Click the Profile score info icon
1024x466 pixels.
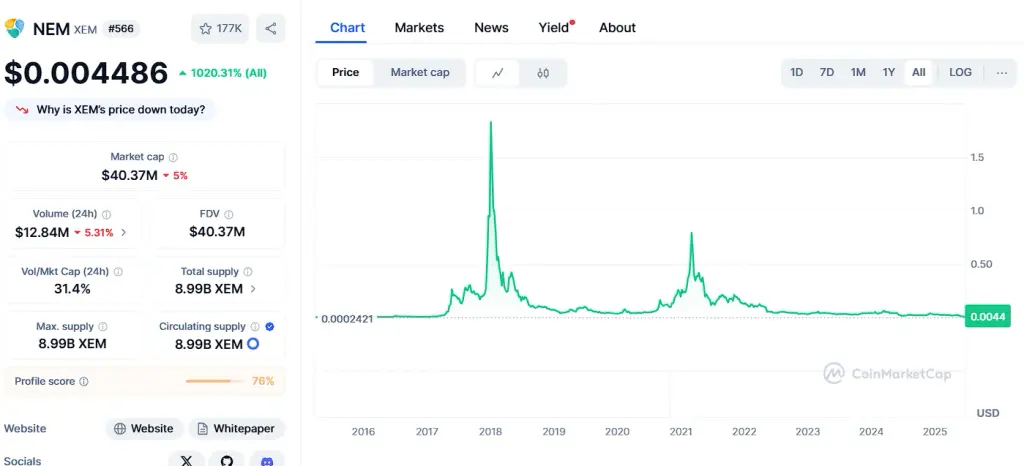pos(84,381)
